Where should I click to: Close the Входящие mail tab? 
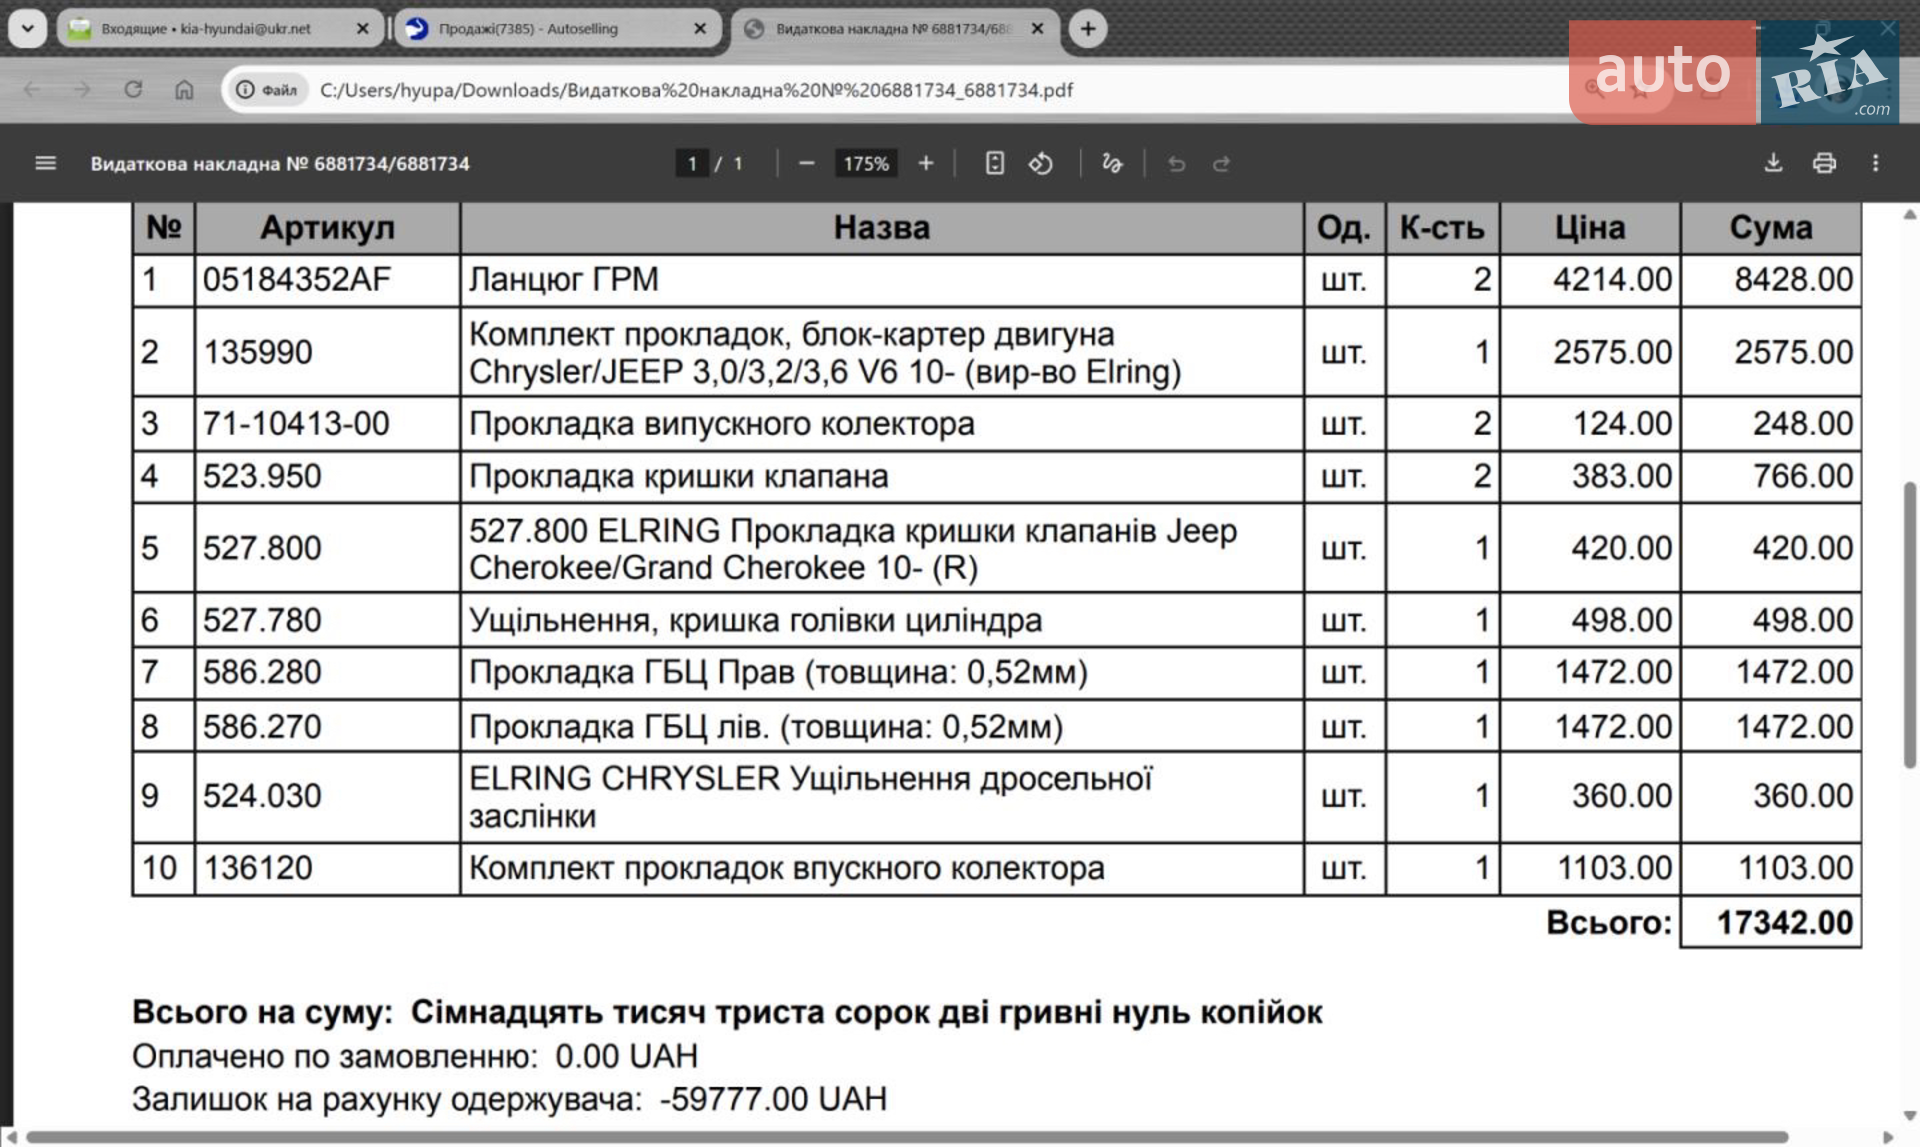(363, 29)
